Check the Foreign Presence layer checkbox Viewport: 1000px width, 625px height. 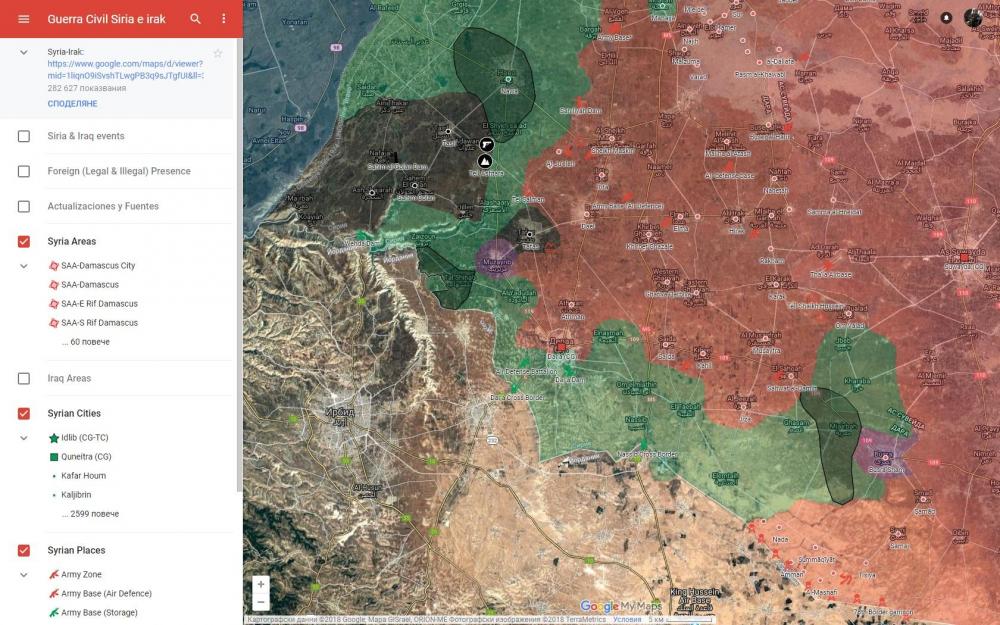click(x=24, y=171)
